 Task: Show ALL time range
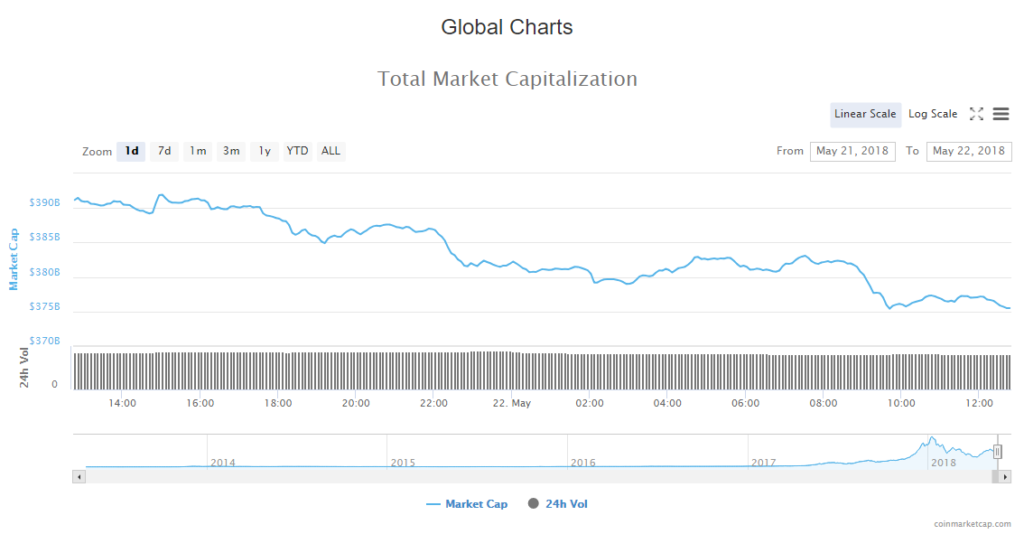(x=330, y=151)
